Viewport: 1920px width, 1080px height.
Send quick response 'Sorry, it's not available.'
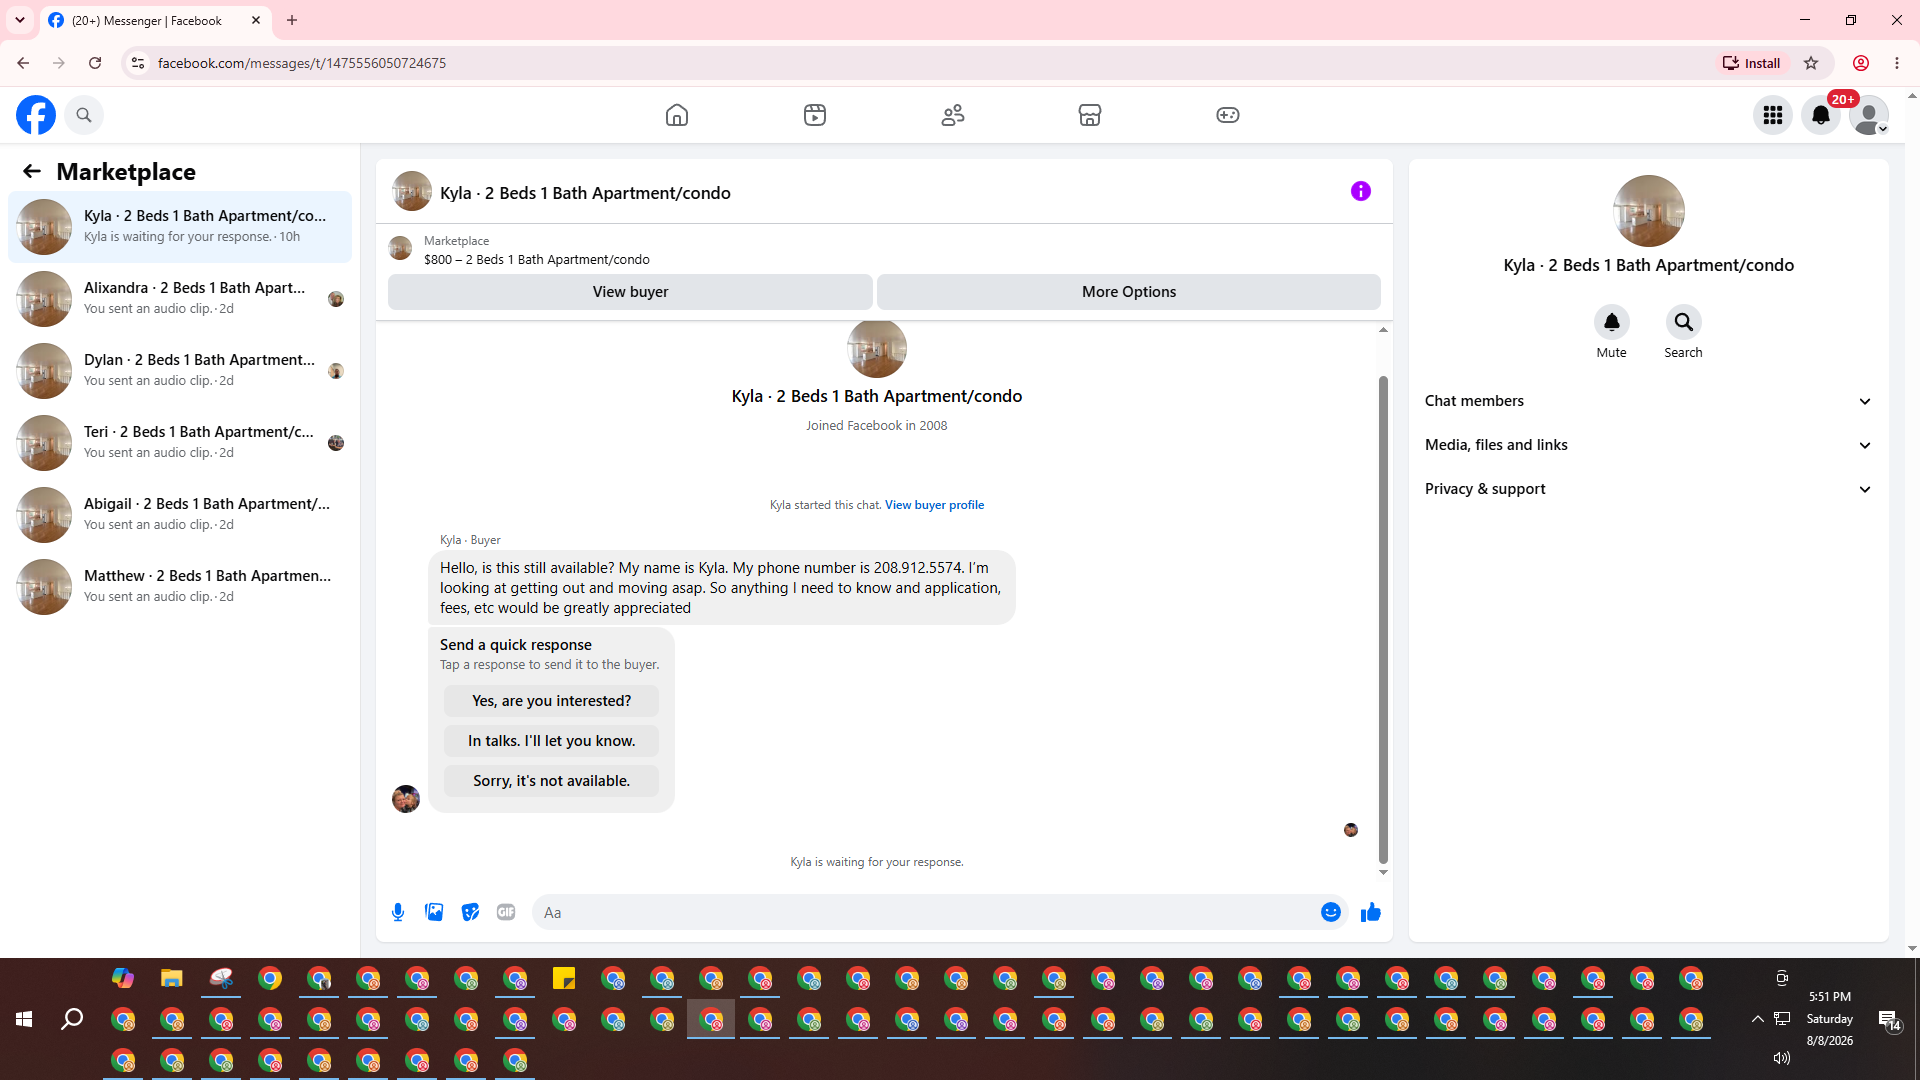coord(551,781)
